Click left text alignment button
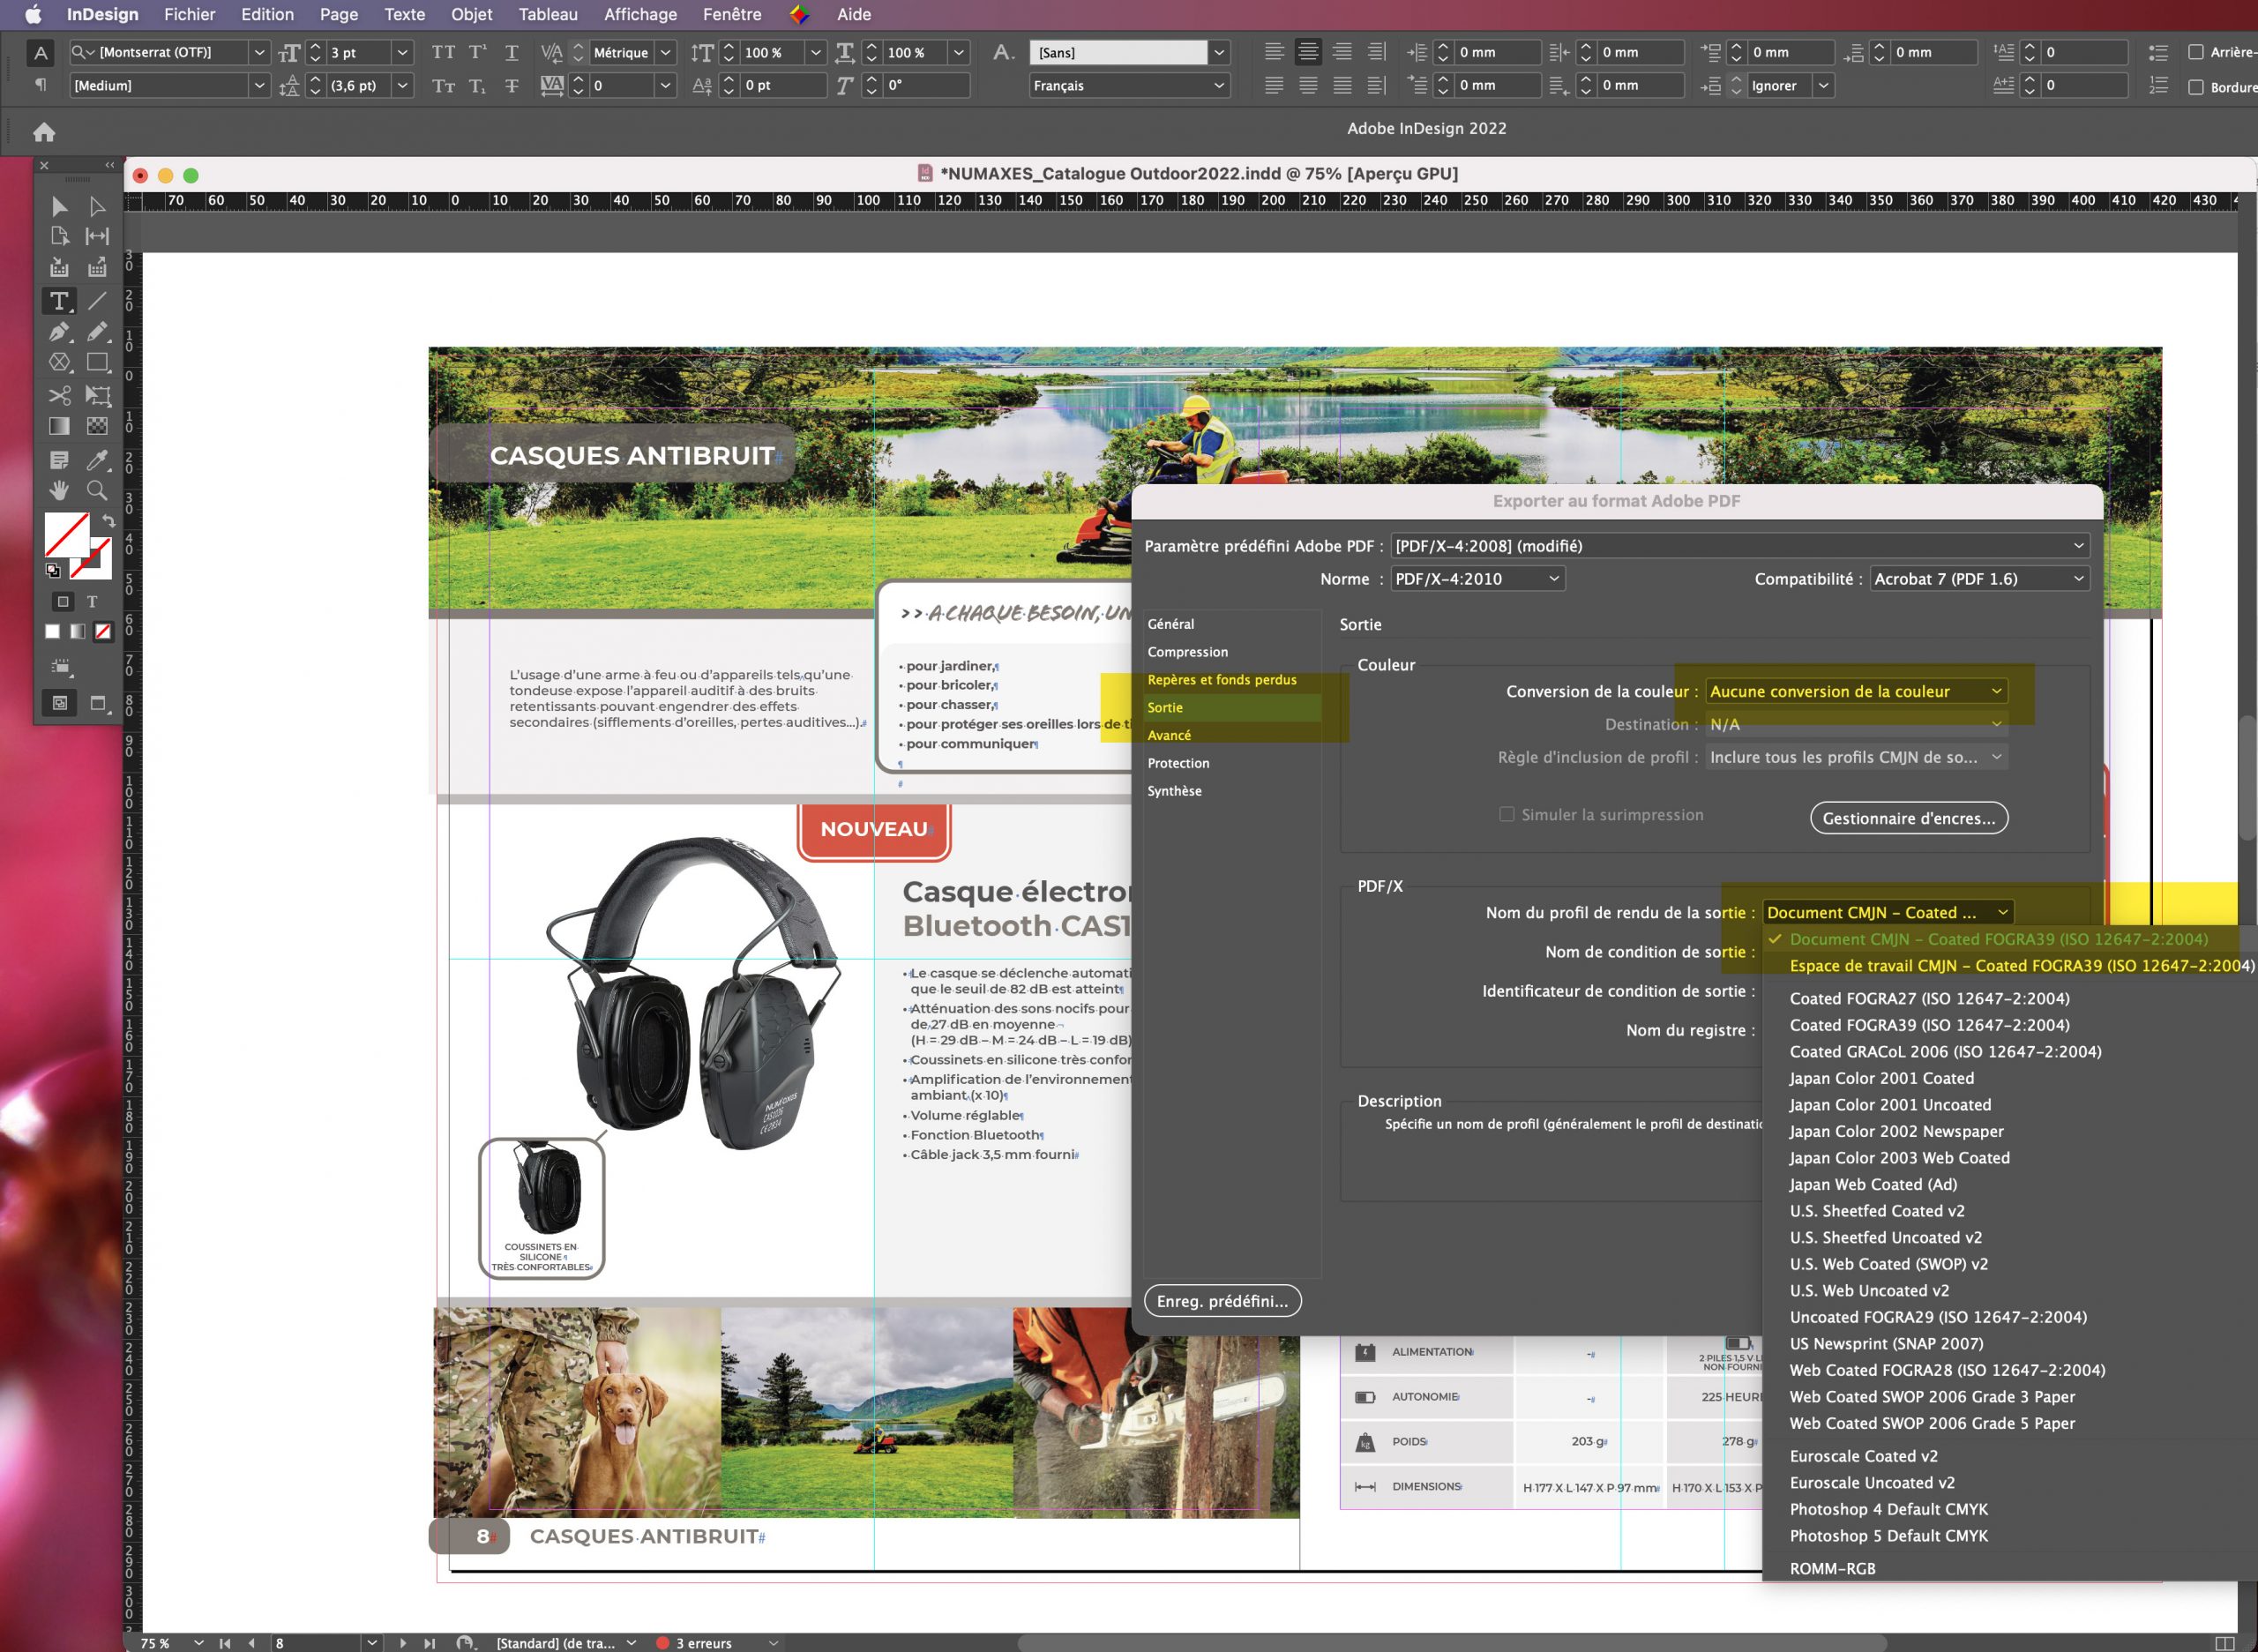Image resolution: width=2258 pixels, height=1652 pixels. tap(1274, 52)
